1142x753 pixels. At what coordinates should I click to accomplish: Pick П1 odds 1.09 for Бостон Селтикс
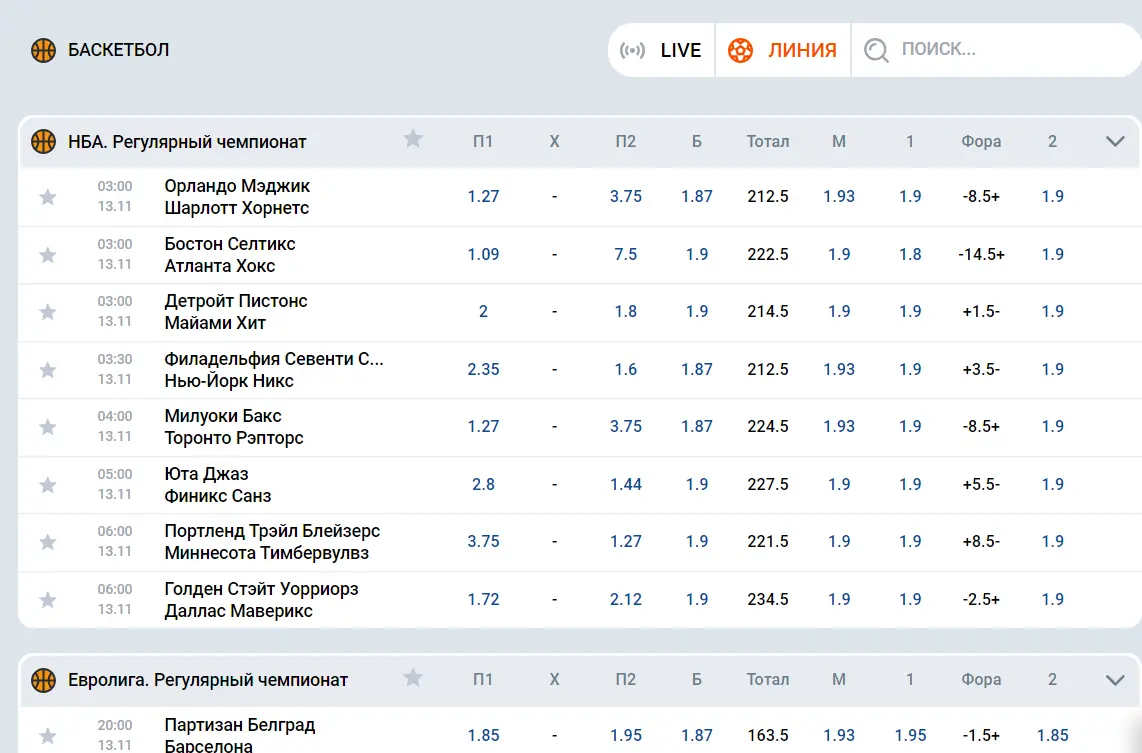(x=484, y=254)
